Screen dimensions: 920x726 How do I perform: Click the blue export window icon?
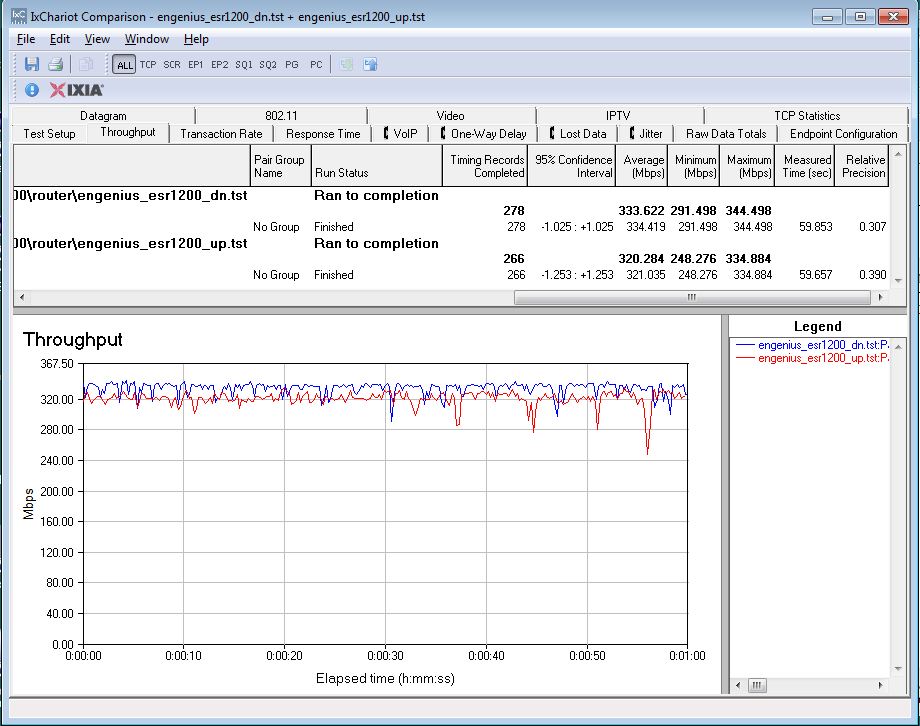(x=370, y=64)
